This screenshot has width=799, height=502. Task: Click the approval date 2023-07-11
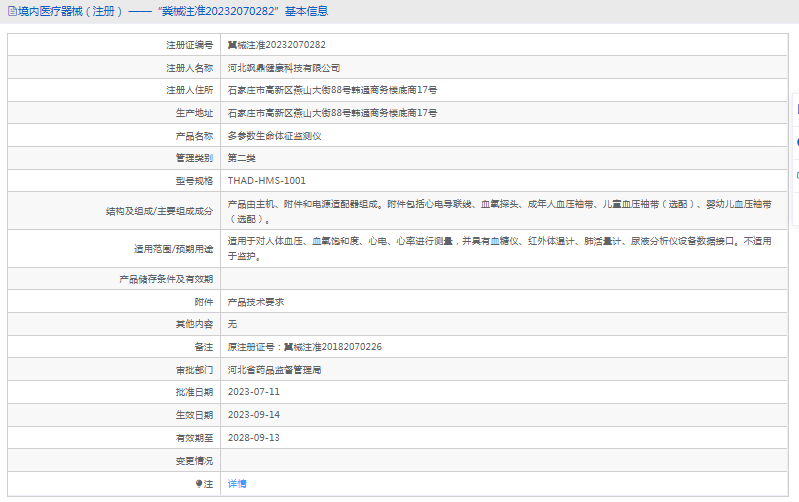click(x=254, y=392)
